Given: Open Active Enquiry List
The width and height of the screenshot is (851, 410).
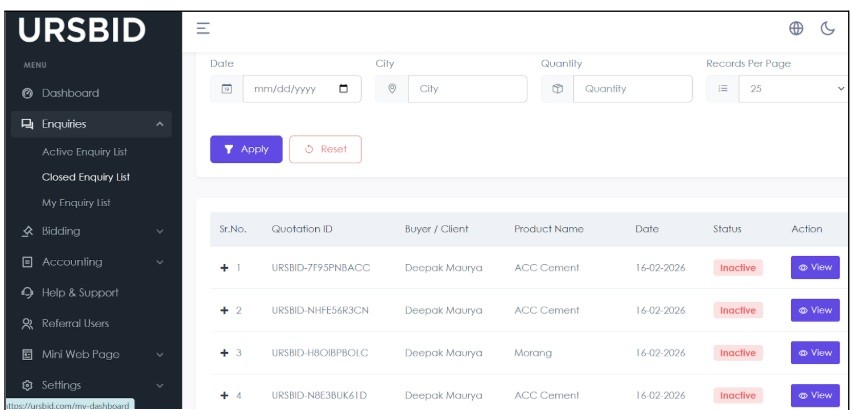Looking at the screenshot, I should pos(84,152).
